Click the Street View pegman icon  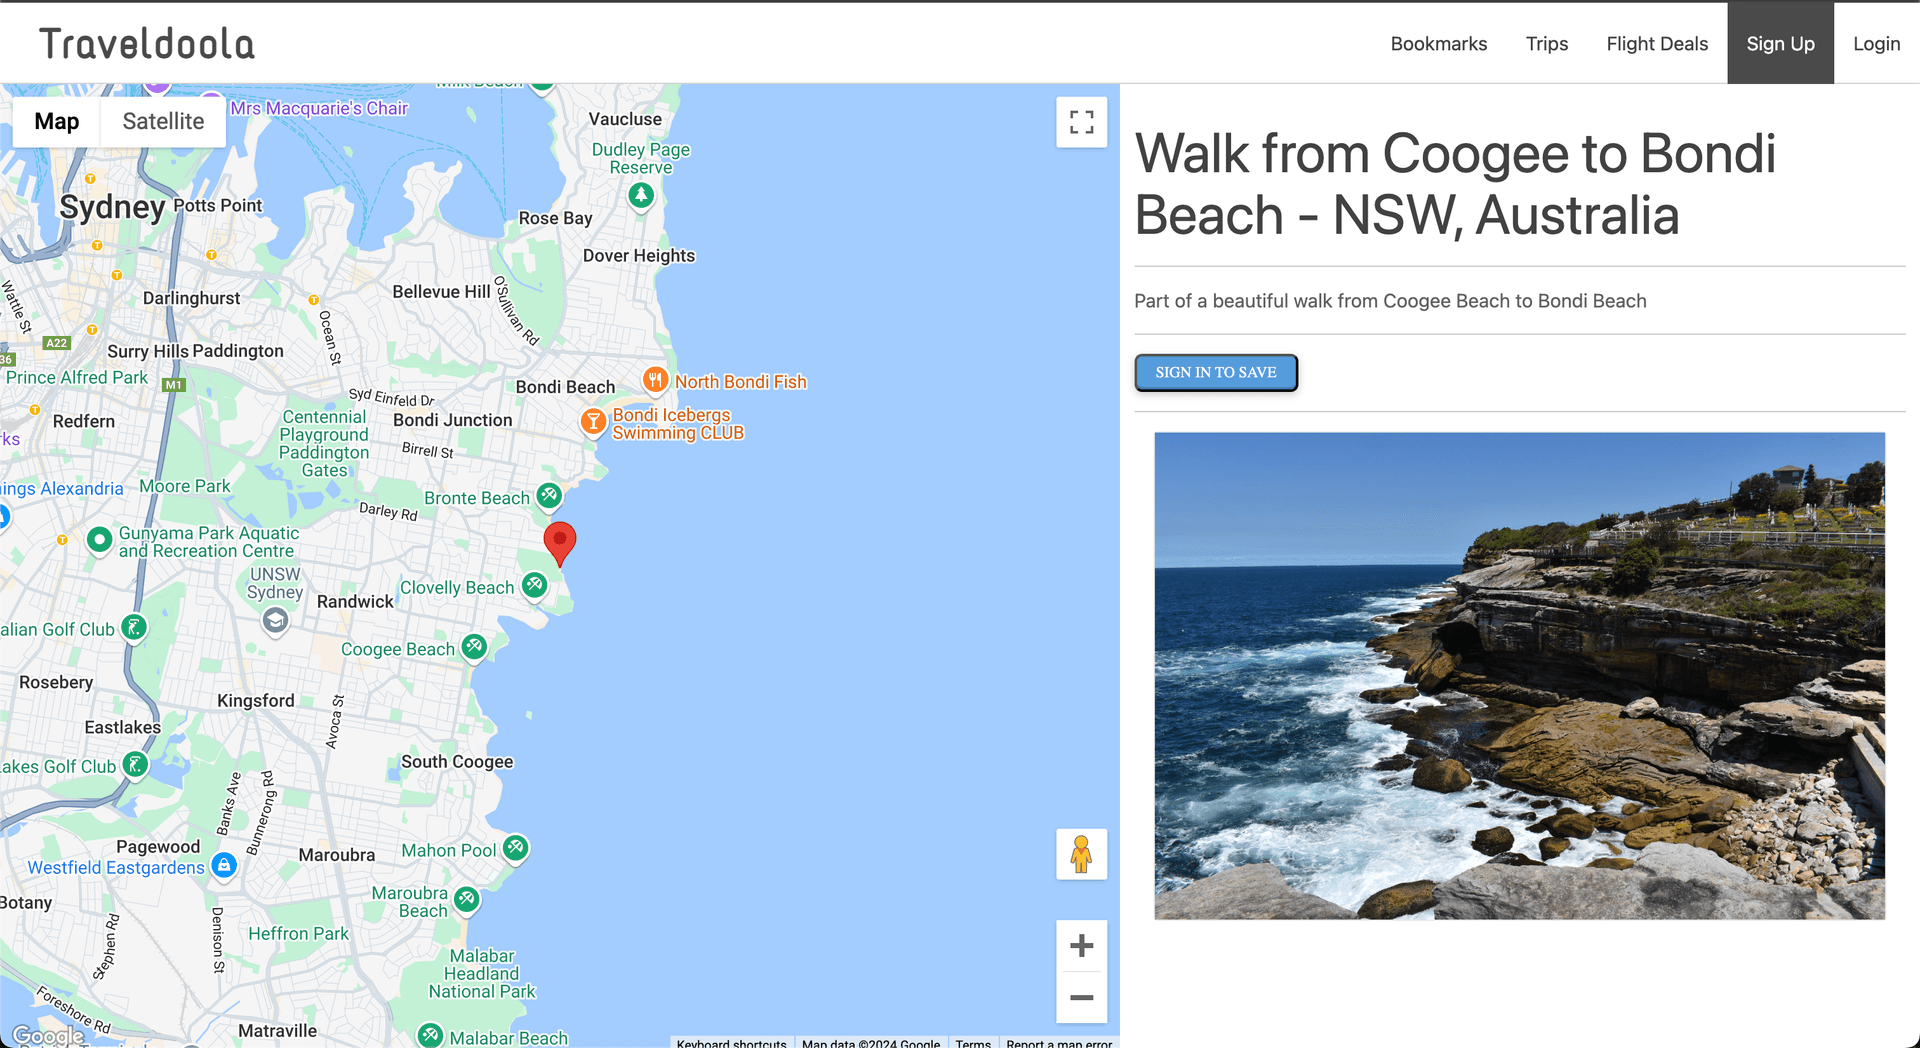point(1081,854)
